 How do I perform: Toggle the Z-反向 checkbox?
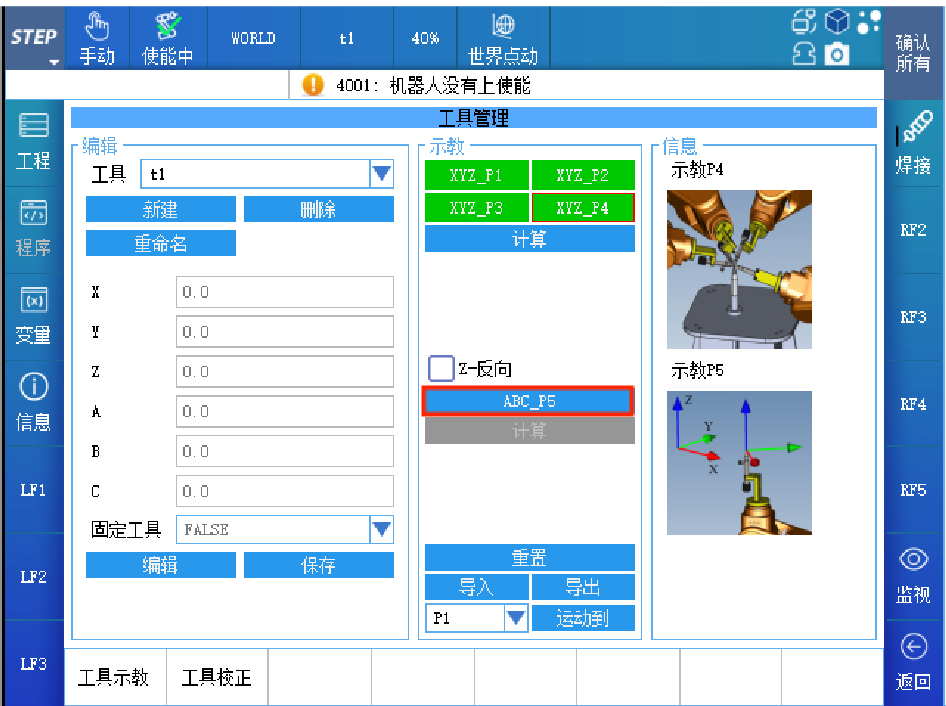pos(441,368)
